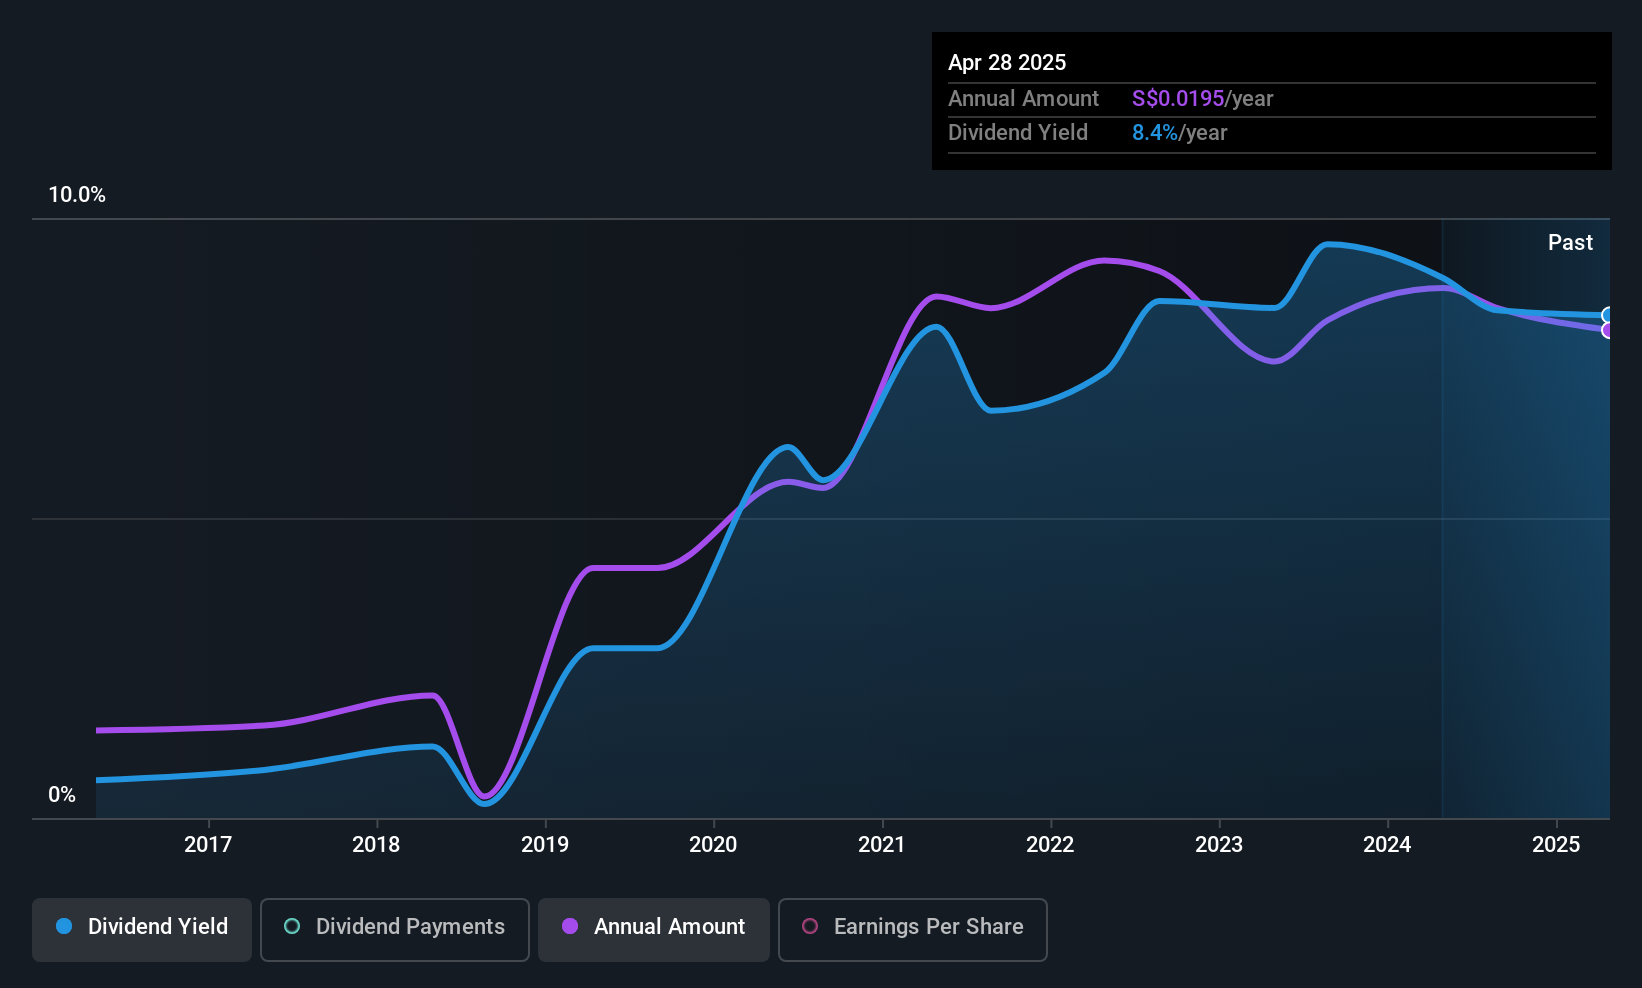Enable the Dividend Payments series

point(394,929)
